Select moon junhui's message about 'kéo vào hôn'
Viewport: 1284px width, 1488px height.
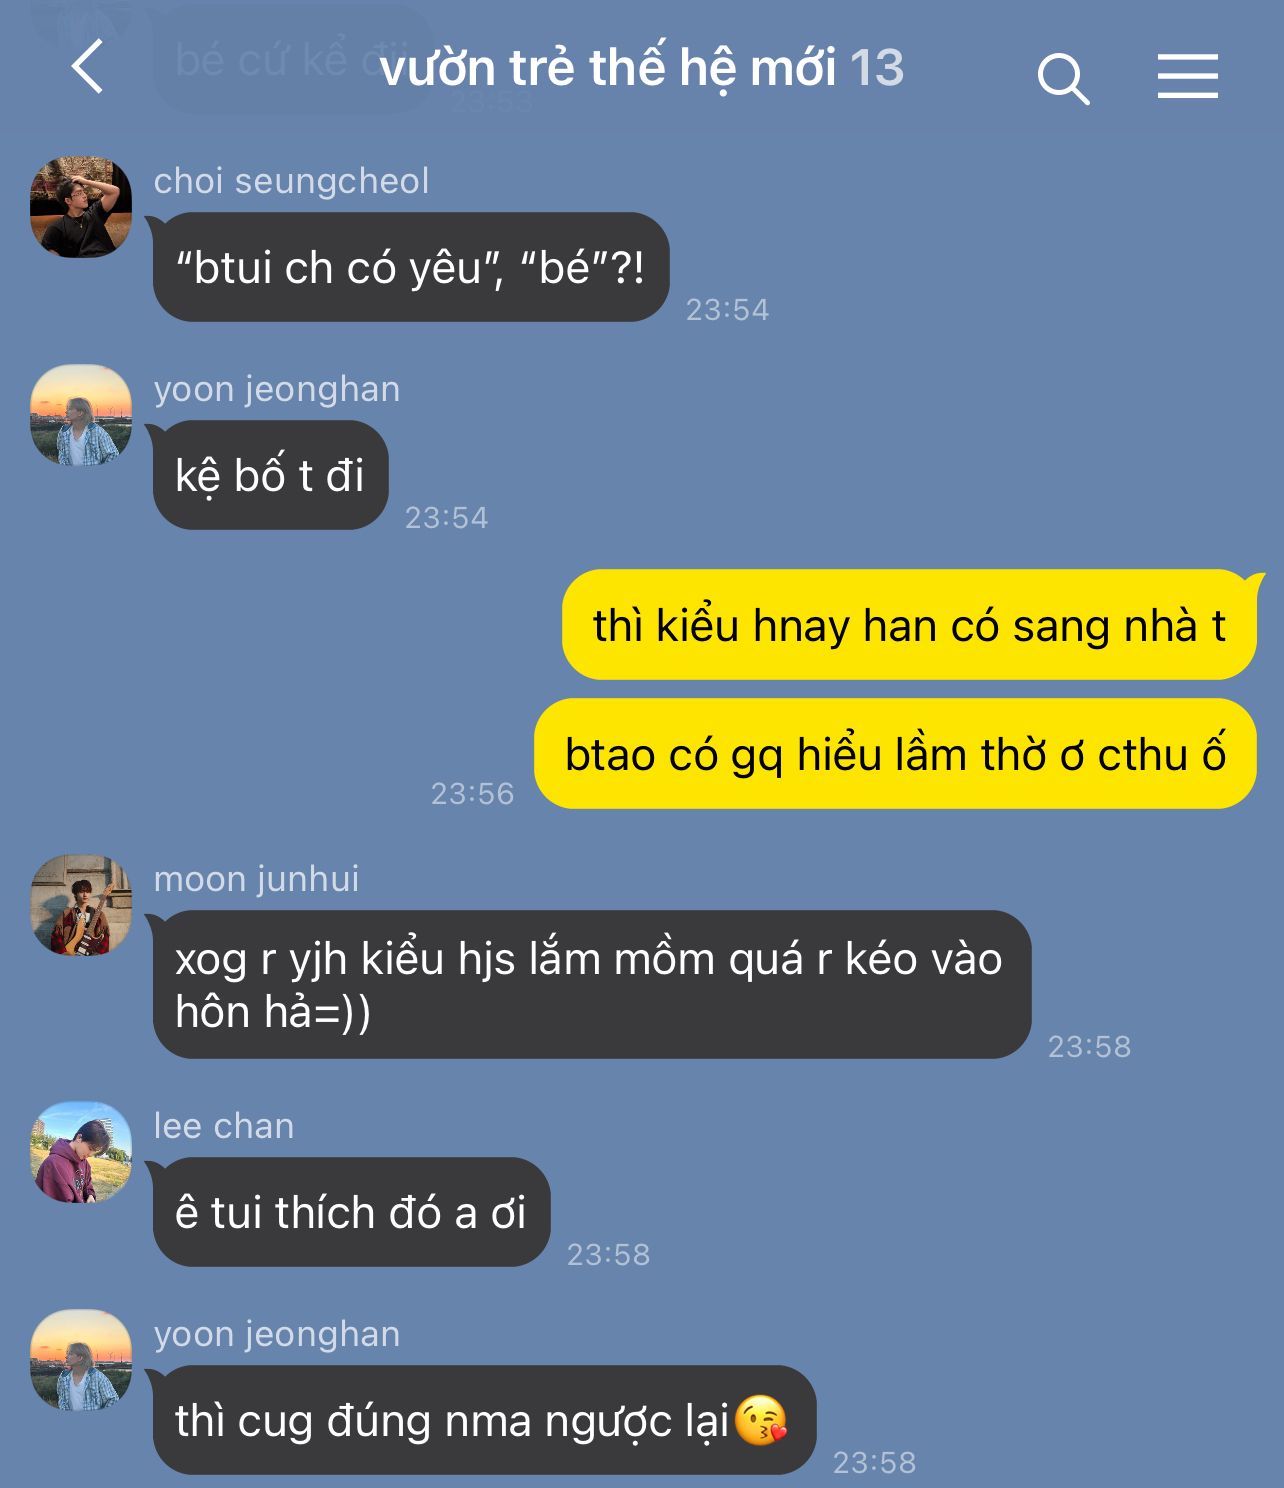[x=592, y=984]
